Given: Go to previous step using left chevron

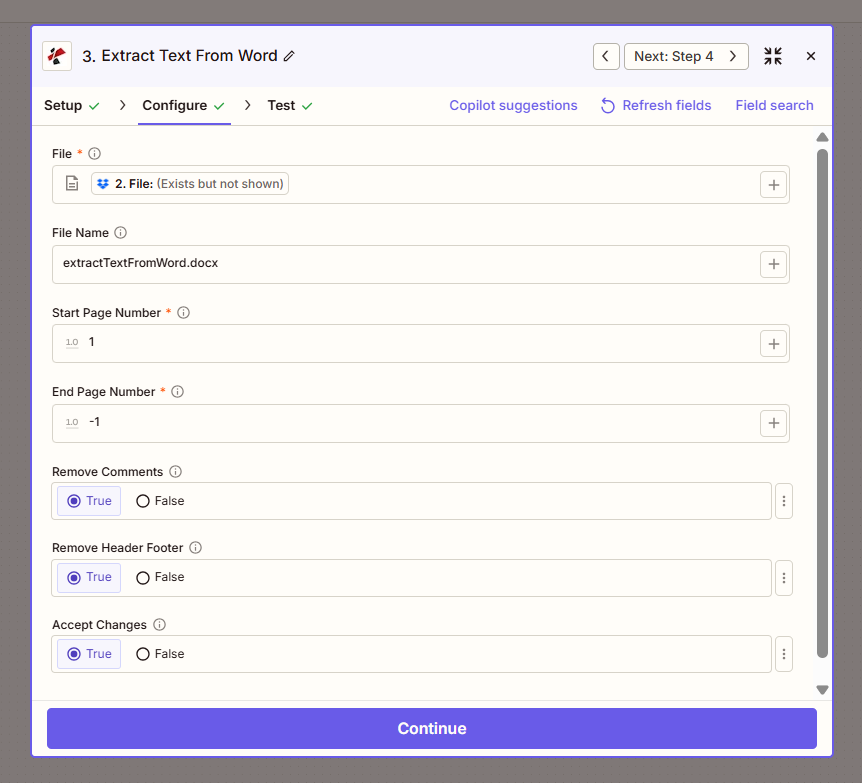Looking at the screenshot, I should (x=605, y=56).
